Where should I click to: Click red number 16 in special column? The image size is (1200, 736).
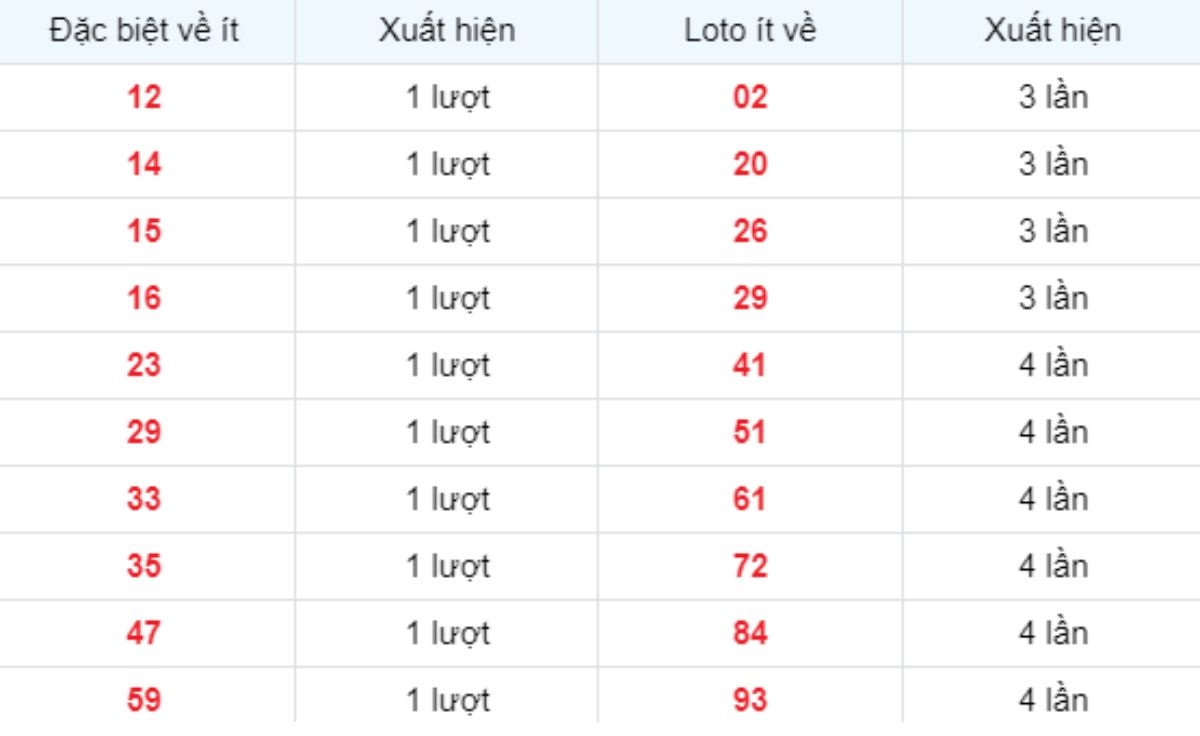(x=144, y=299)
